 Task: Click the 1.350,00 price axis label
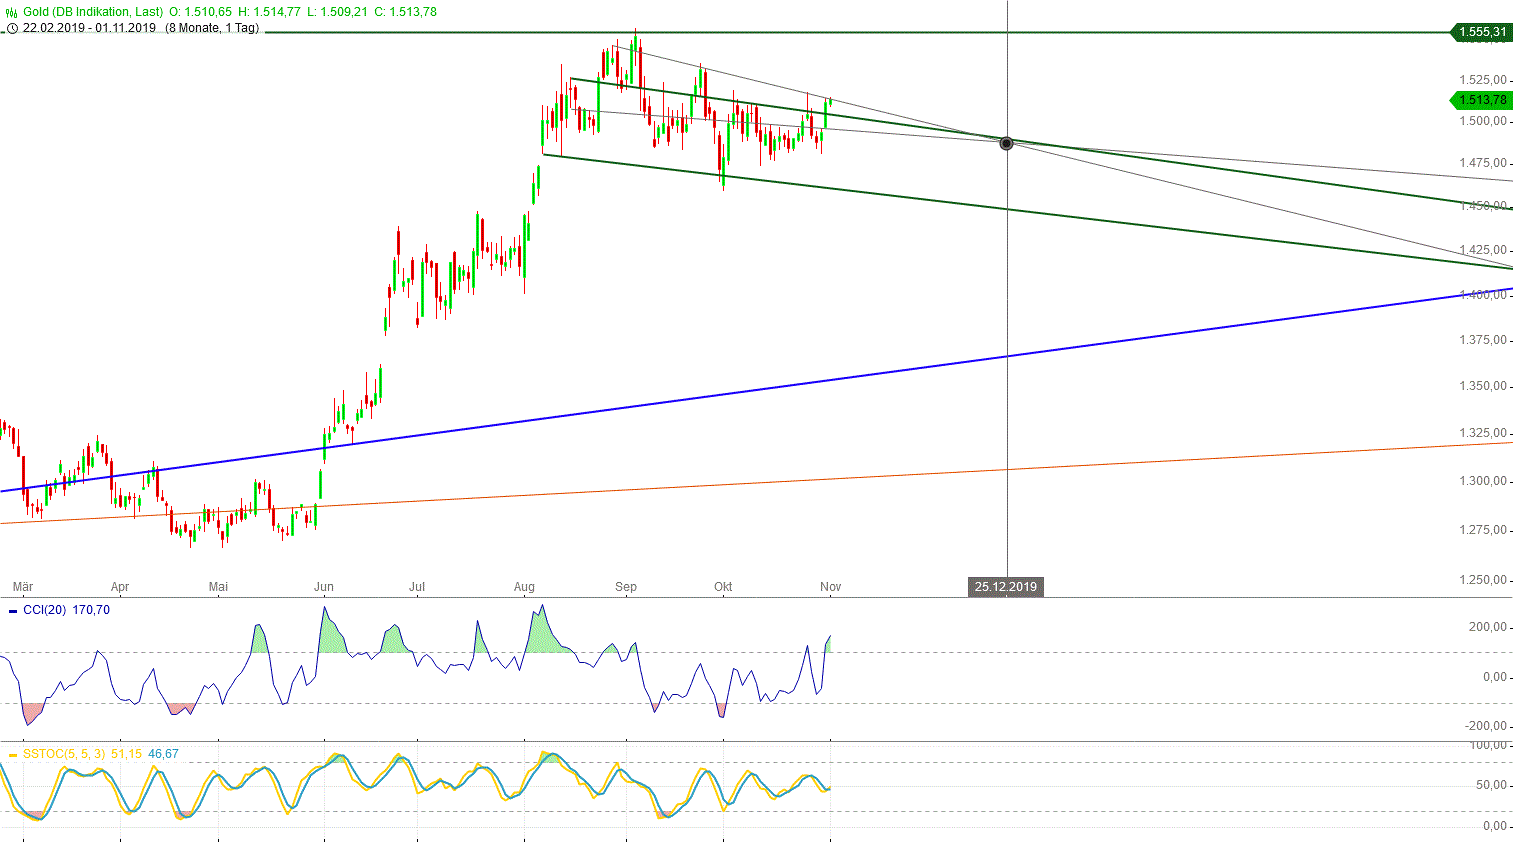[x=1483, y=386]
